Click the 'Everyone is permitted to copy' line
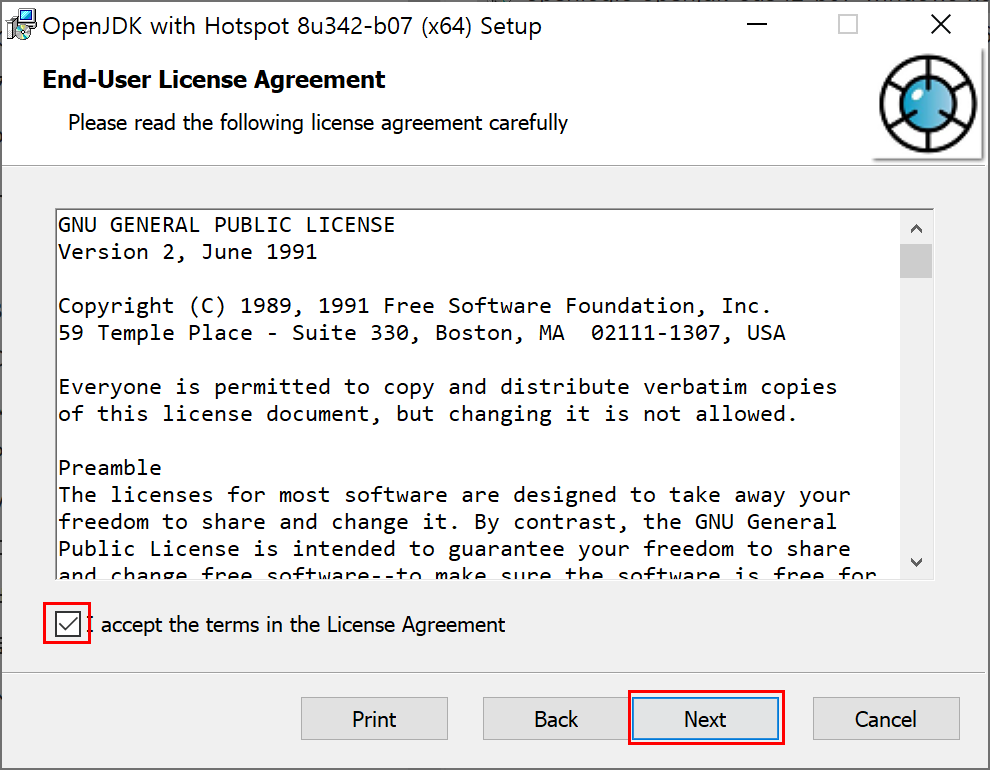Viewport: 990px width, 770px height. point(448,388)
